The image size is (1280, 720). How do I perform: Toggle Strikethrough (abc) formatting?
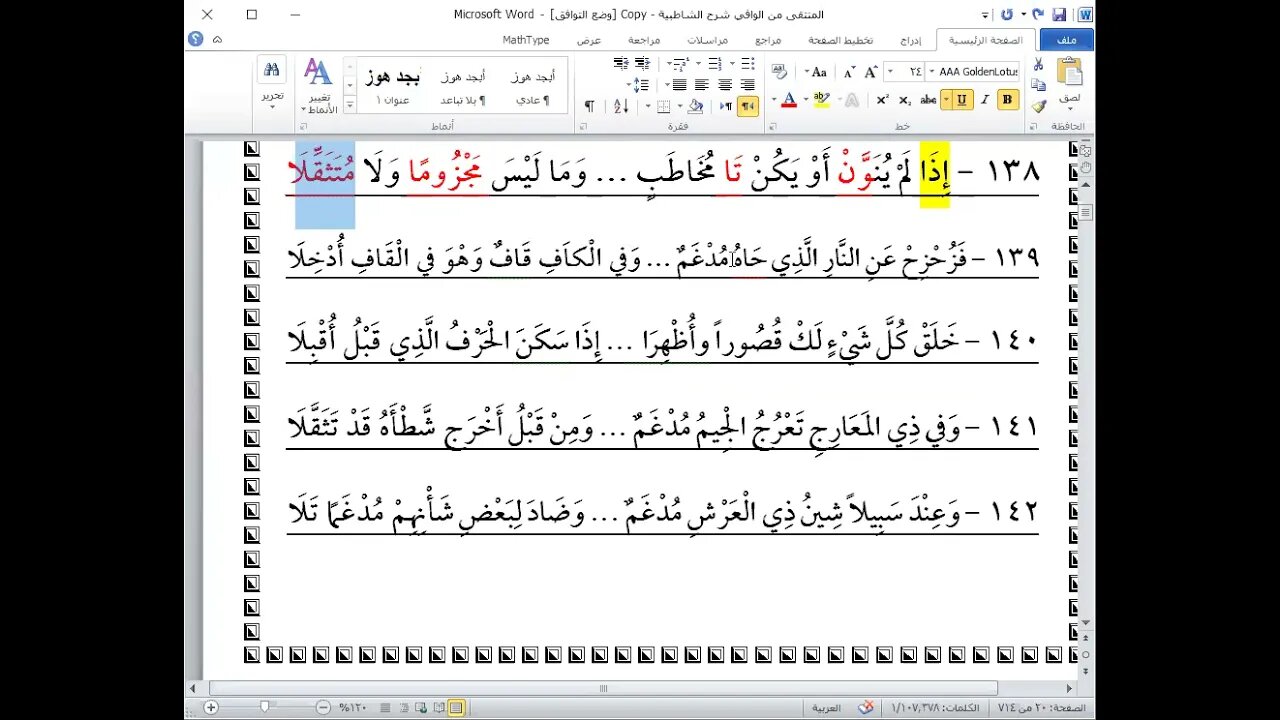[928, 99]
